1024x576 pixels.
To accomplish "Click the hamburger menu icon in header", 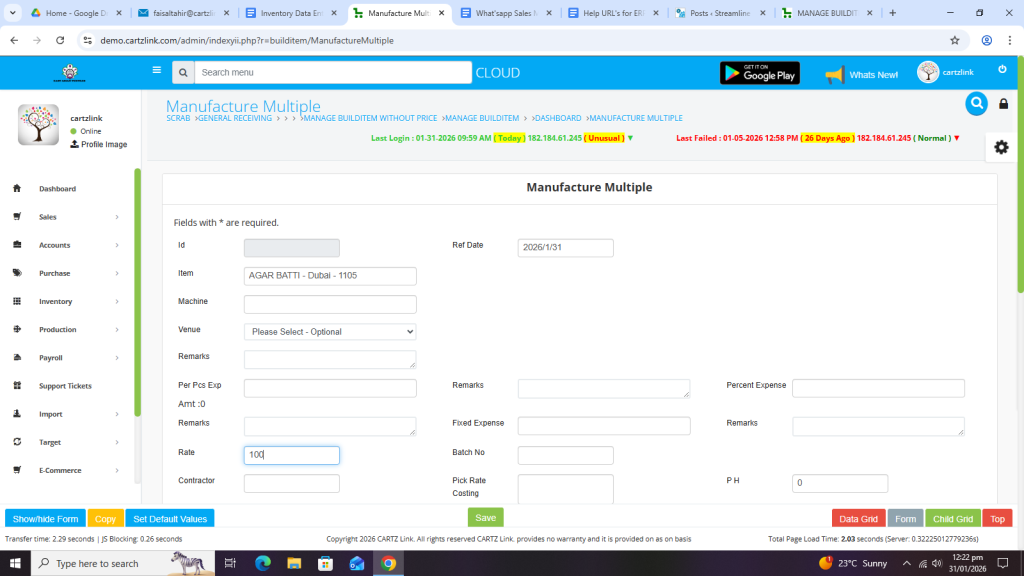I will coord(156,71).
